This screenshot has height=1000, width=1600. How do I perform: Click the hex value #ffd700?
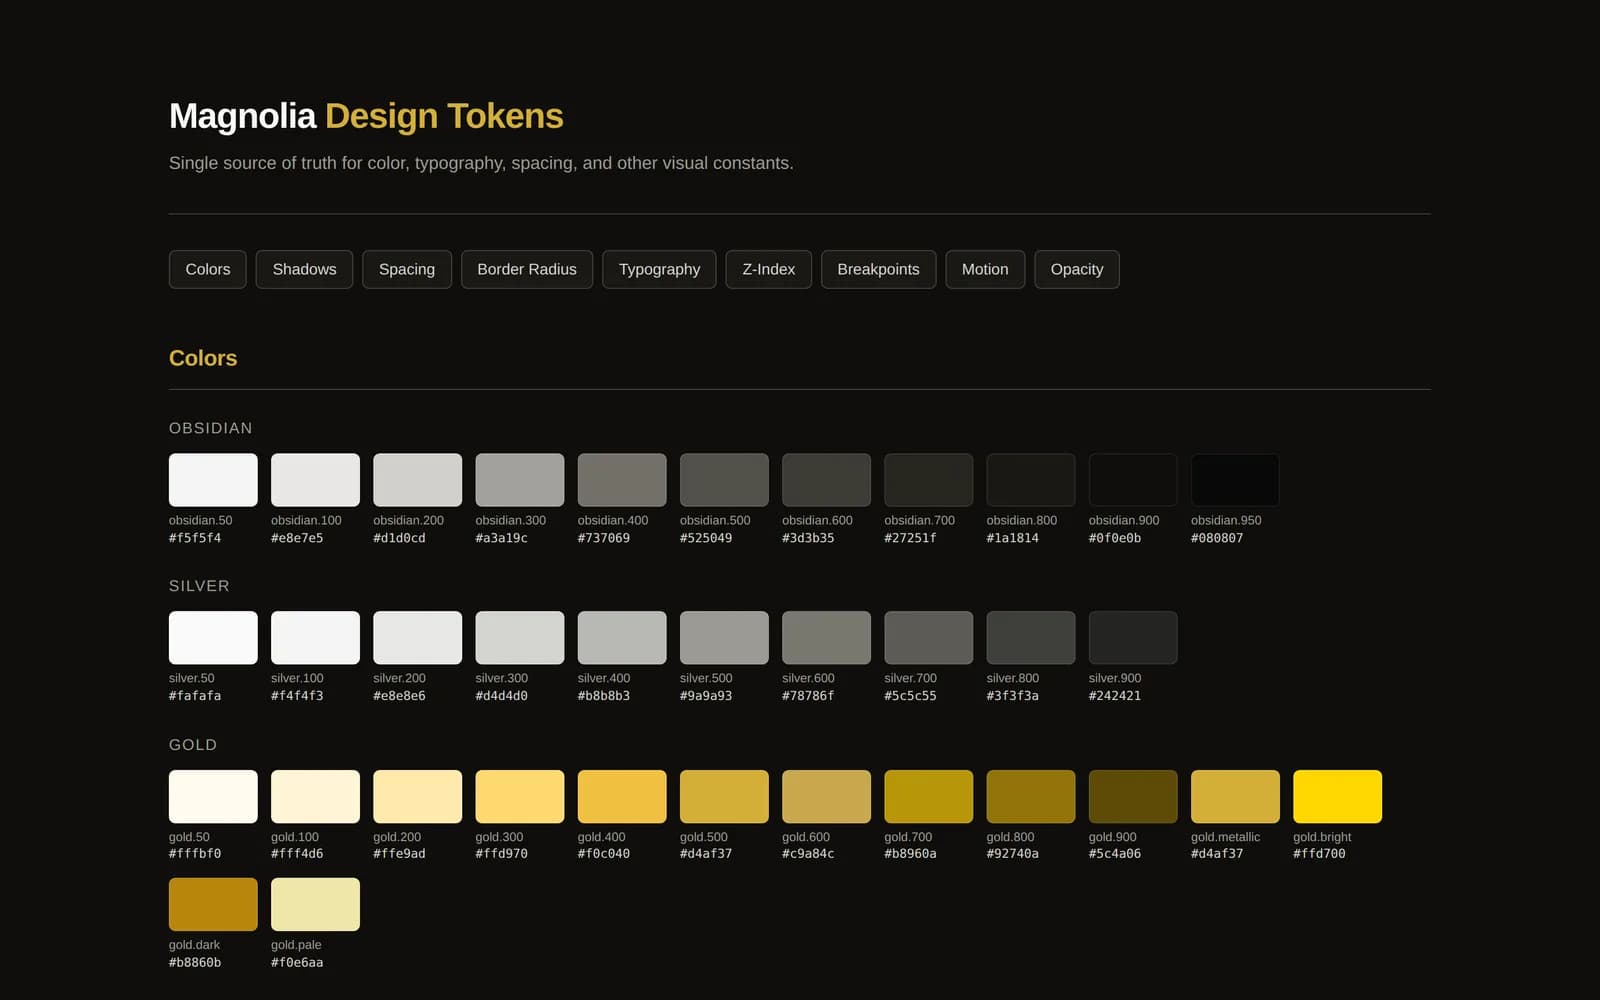1319,854
